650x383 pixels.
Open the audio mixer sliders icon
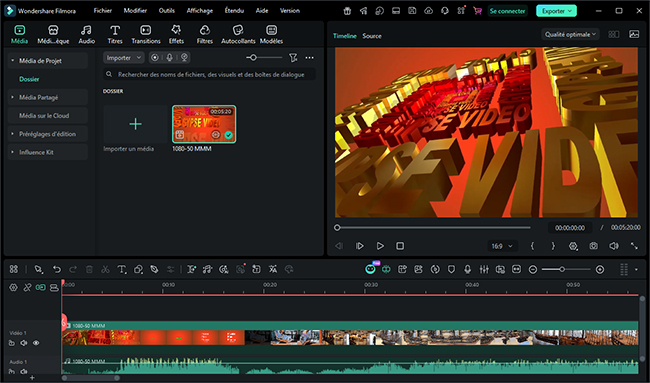484,269
